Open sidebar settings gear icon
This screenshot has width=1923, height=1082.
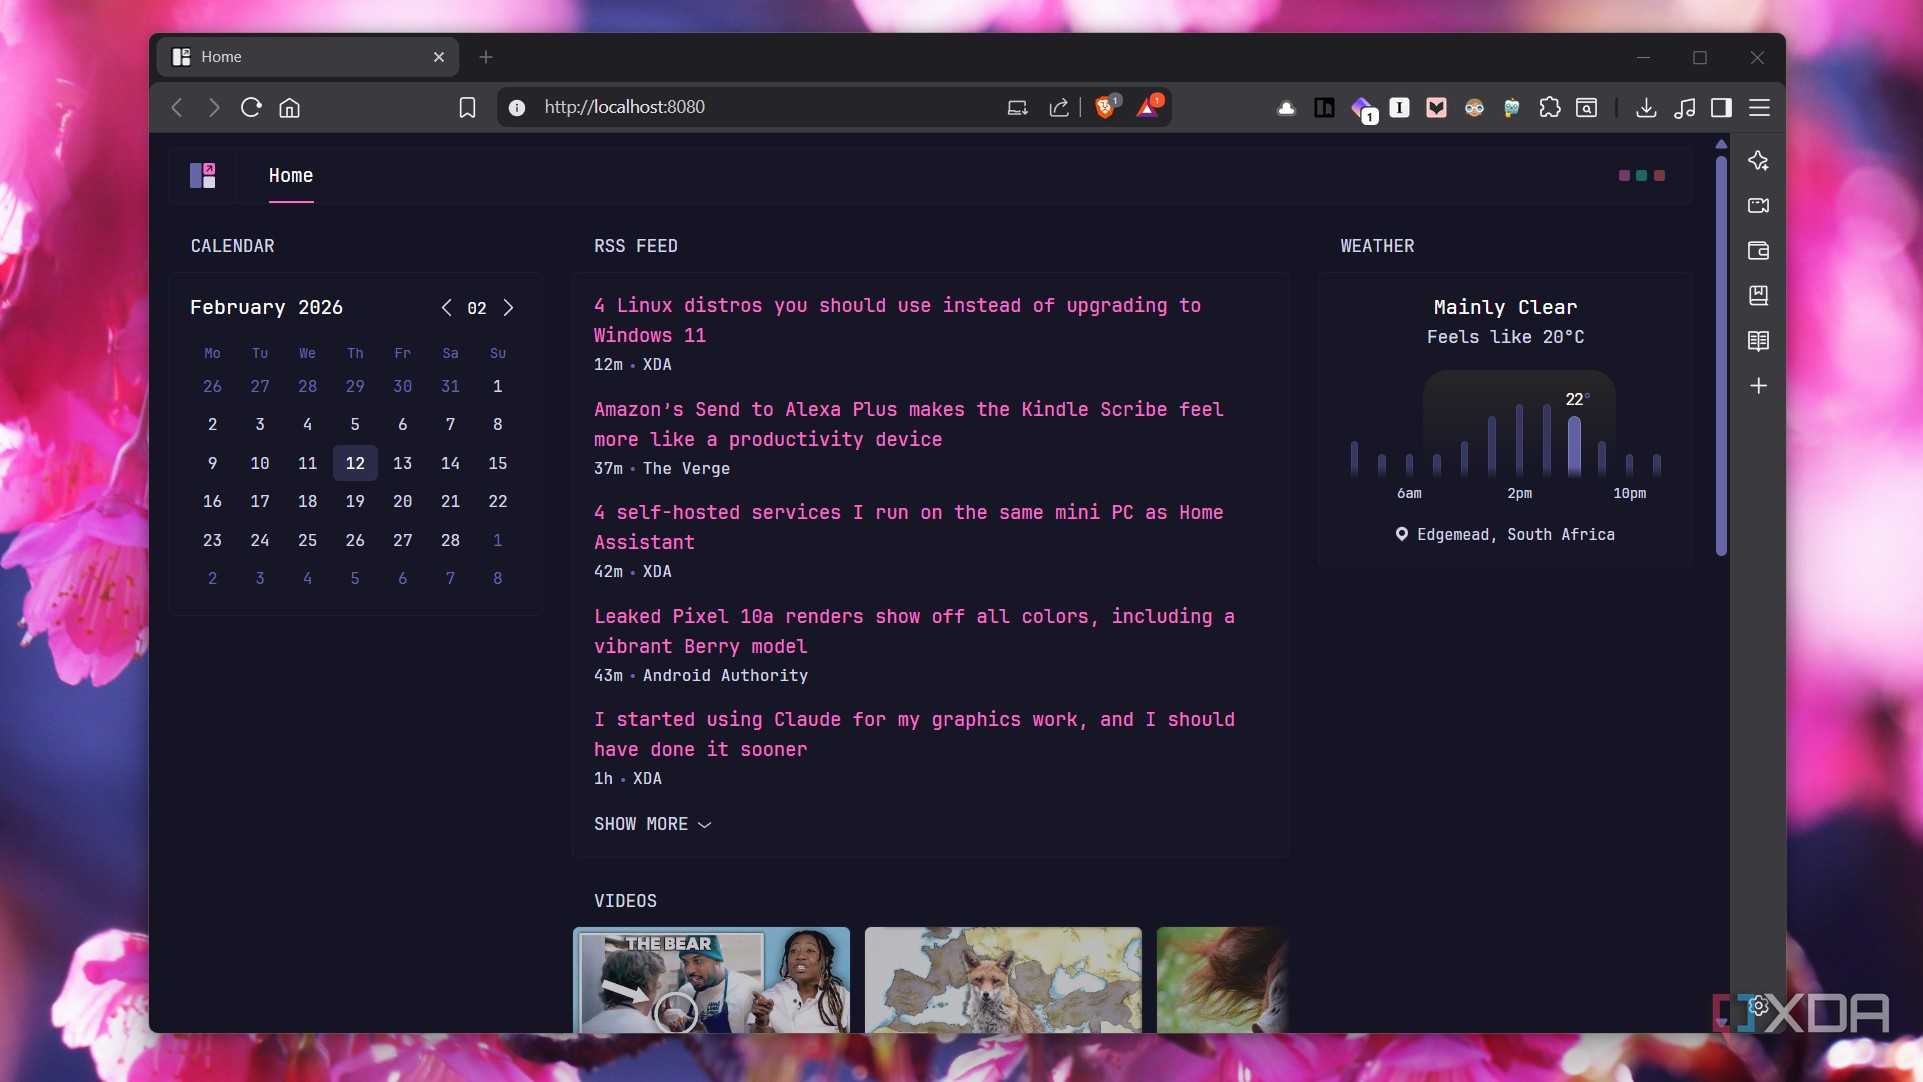click(x=1759, y=1007)
